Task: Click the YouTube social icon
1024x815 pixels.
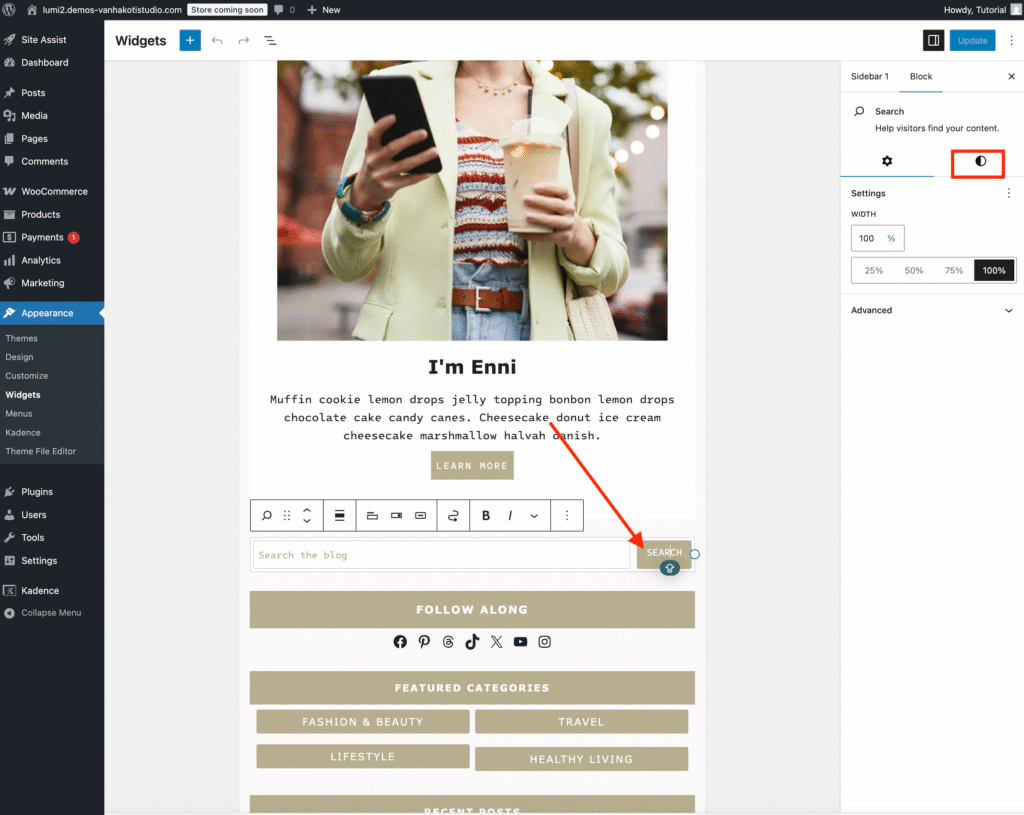Action: click(x=520, y=642)
